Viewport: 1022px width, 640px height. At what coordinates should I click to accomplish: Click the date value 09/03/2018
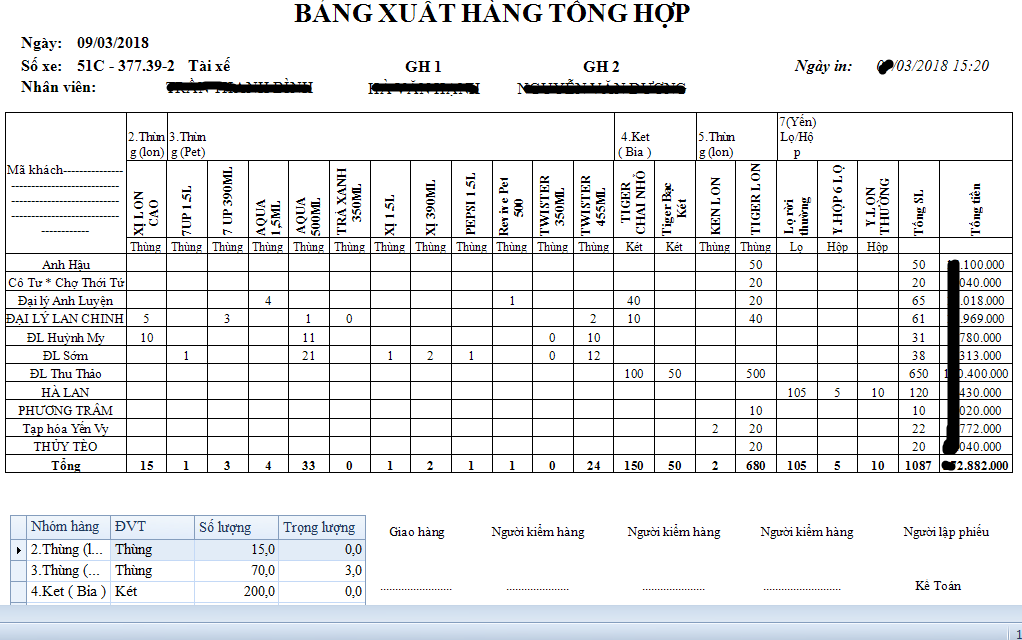tap(113, 43)
